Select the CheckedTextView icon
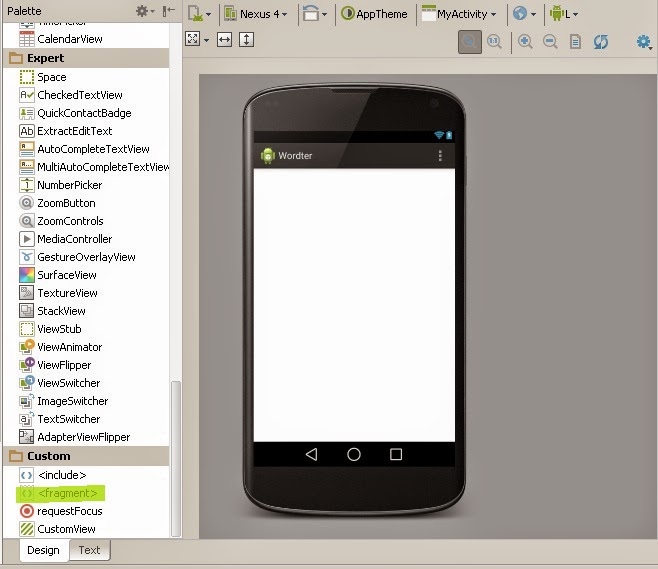This screenshot has height=569, width=658. pyautogui.click(x=27, y=95)
